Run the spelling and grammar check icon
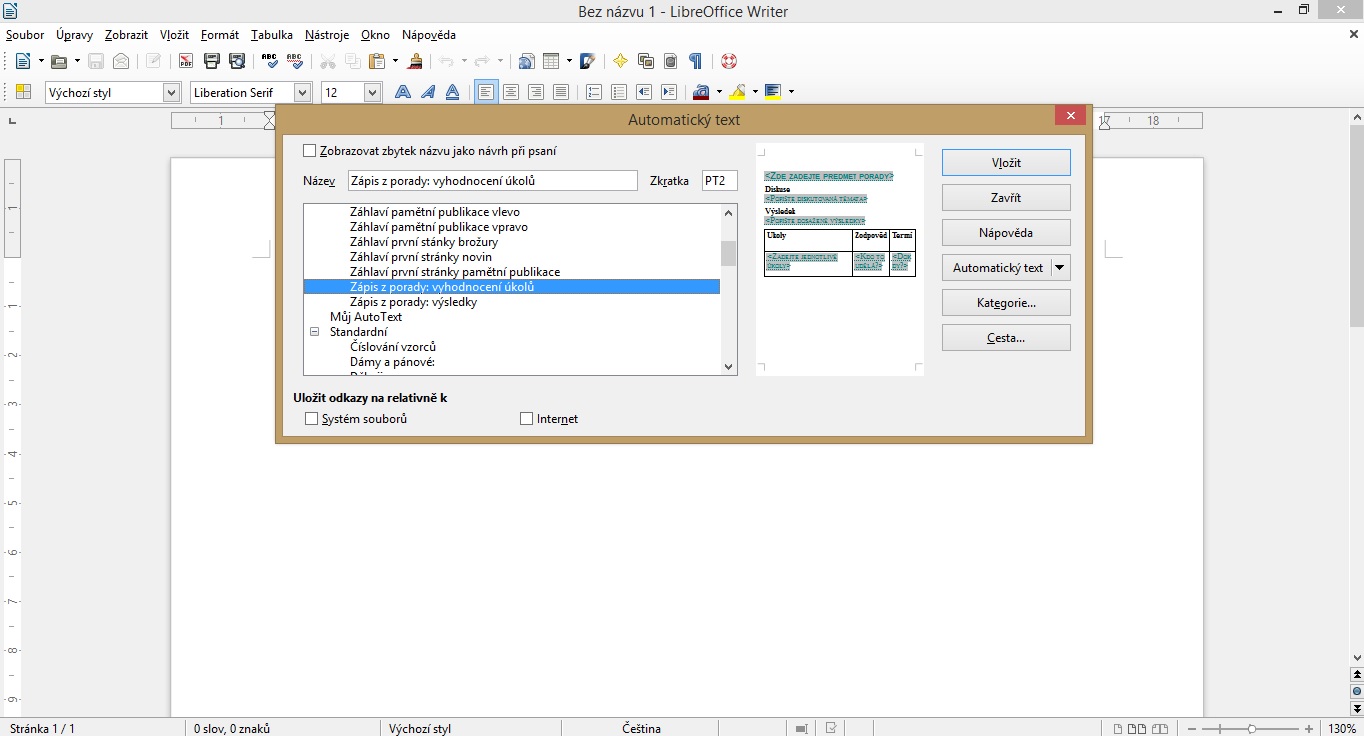This screenshot has height=736, width=1364. tap(269, 61)
